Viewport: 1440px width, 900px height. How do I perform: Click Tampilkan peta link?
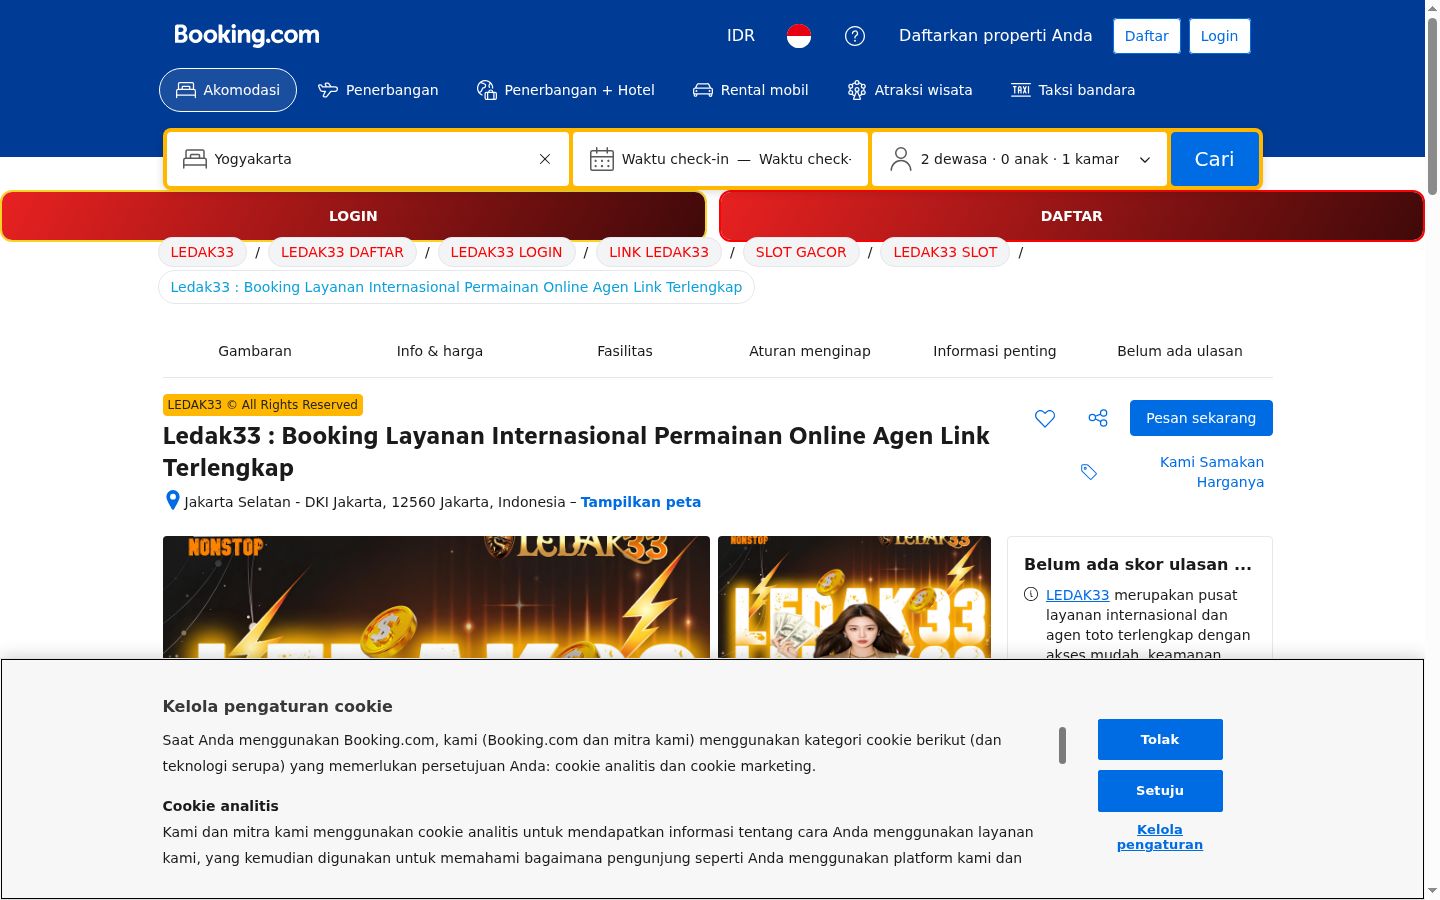click(x=641, y=502)
